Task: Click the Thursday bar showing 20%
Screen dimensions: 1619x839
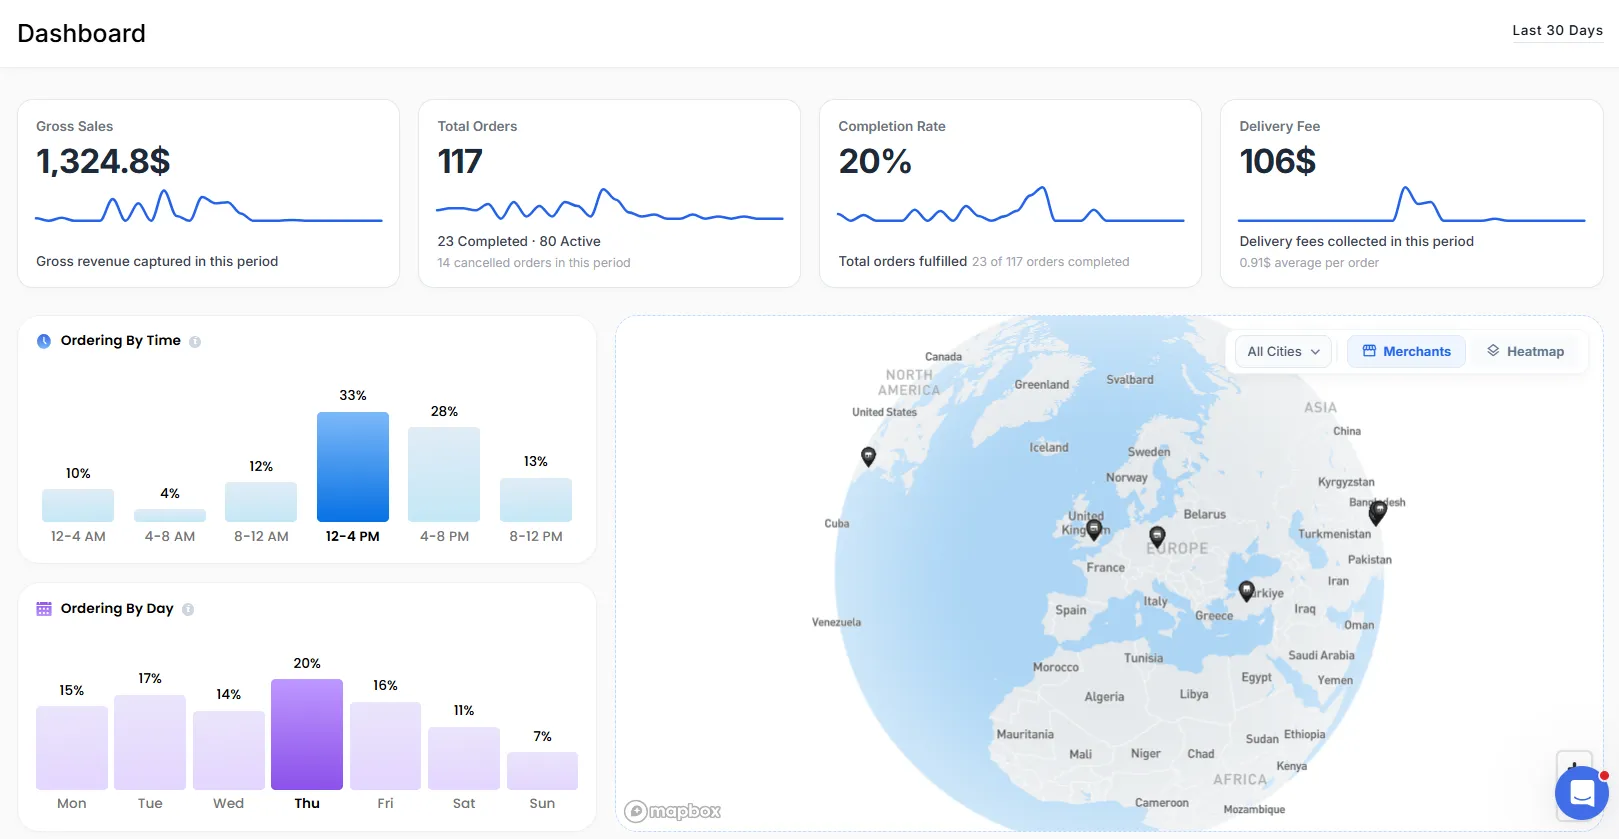Action: [307, 735]
